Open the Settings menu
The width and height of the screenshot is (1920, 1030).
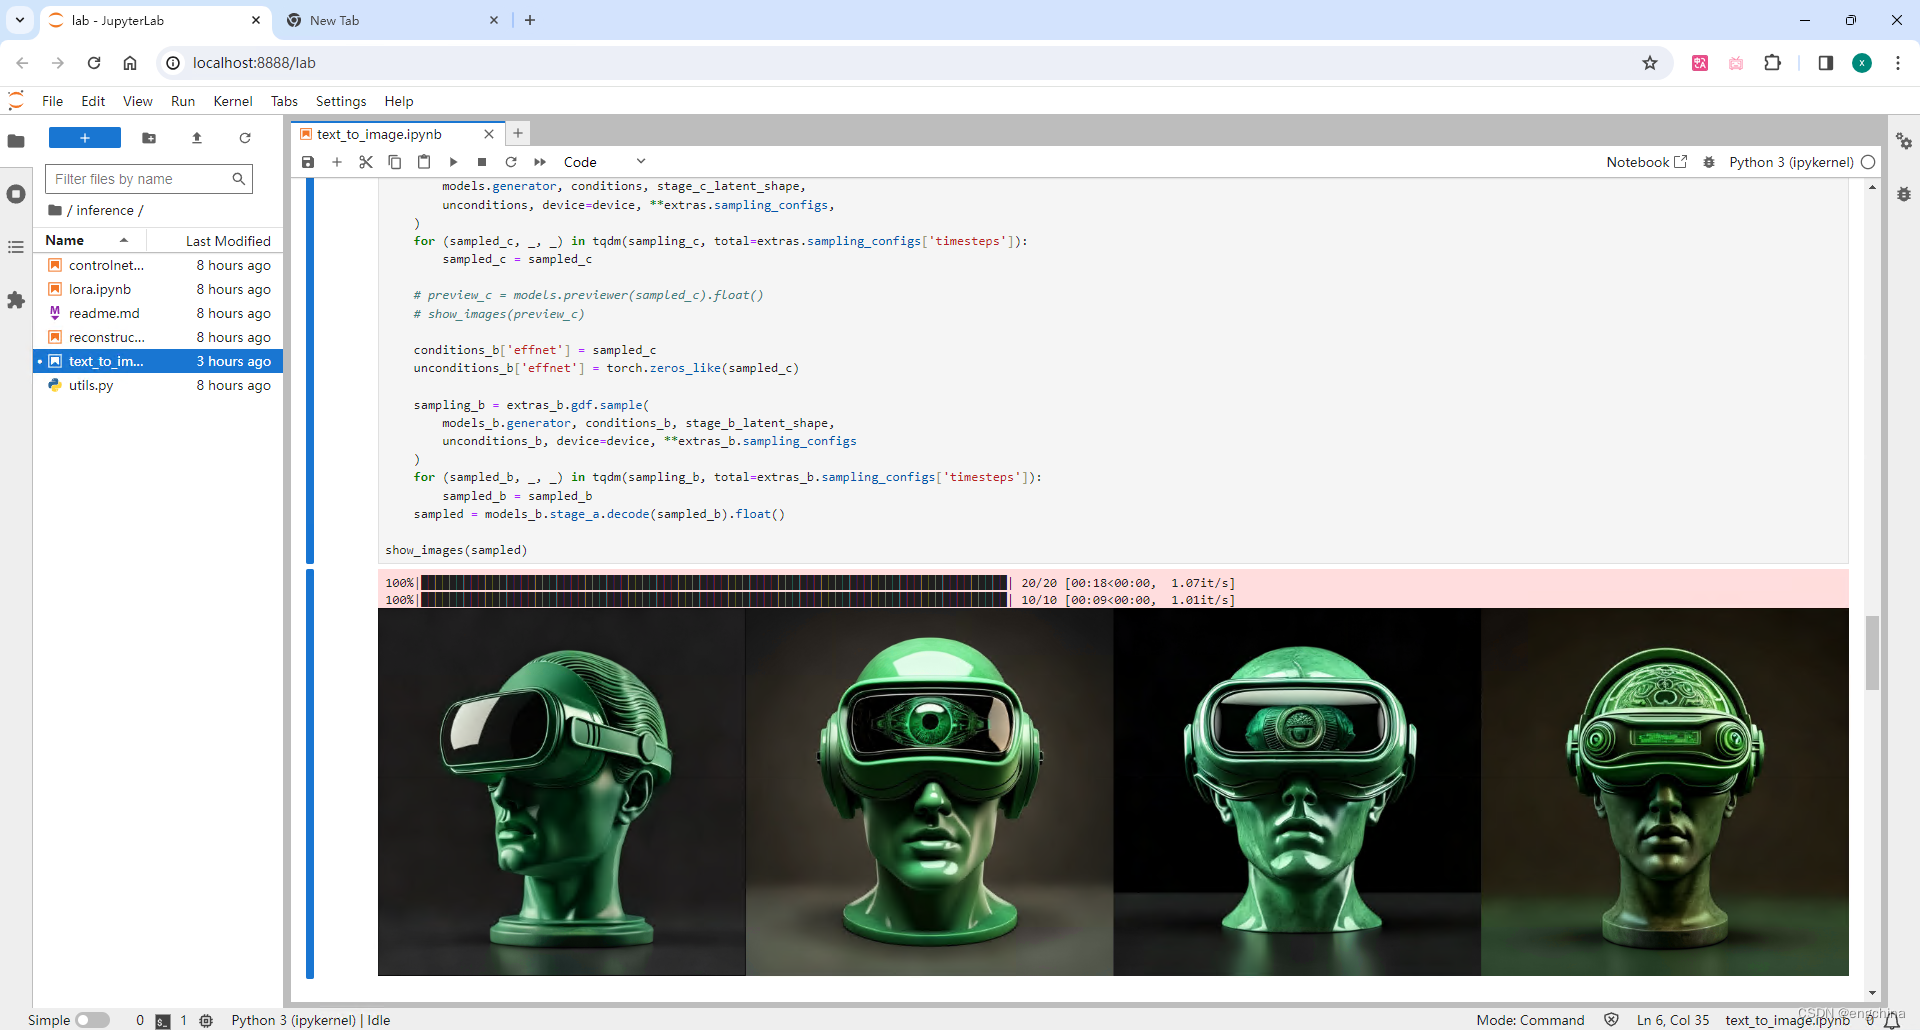341,101
